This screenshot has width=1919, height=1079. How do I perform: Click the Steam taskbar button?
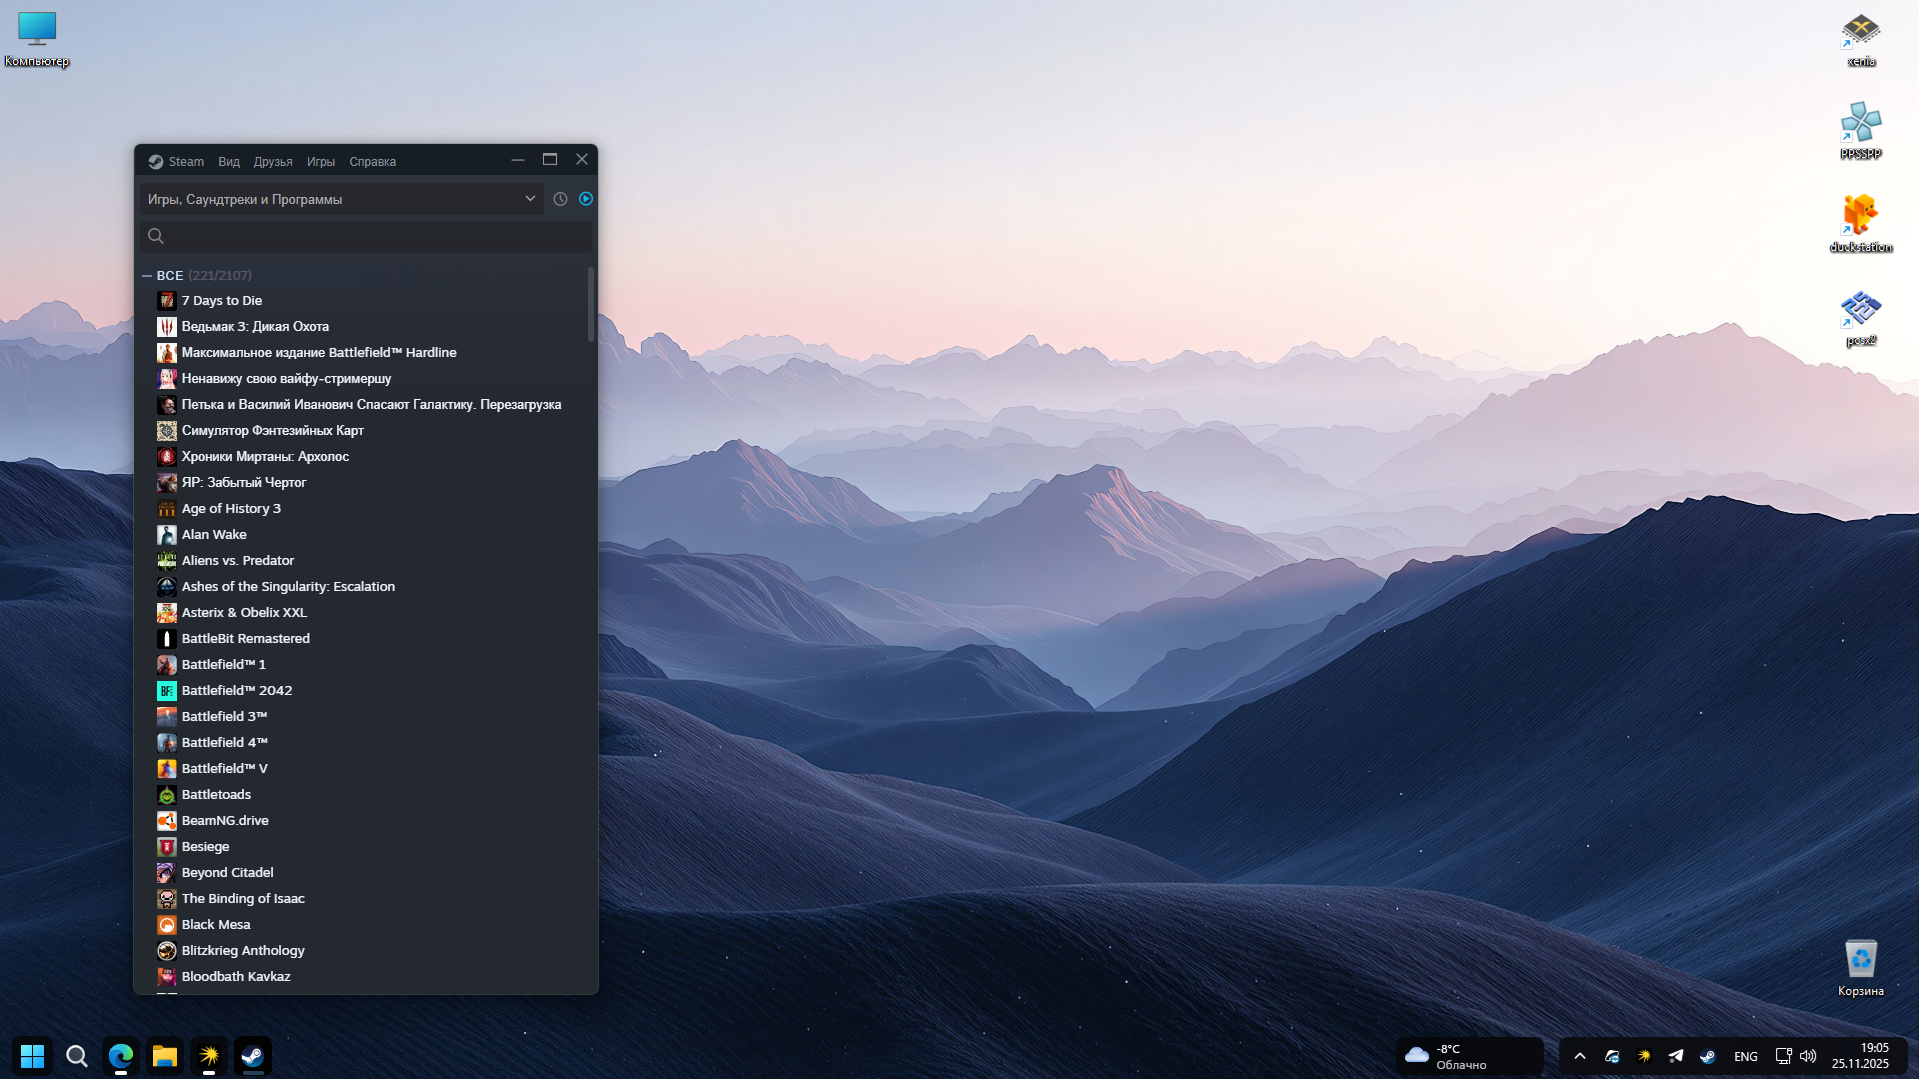click(x=253, y=1056)
